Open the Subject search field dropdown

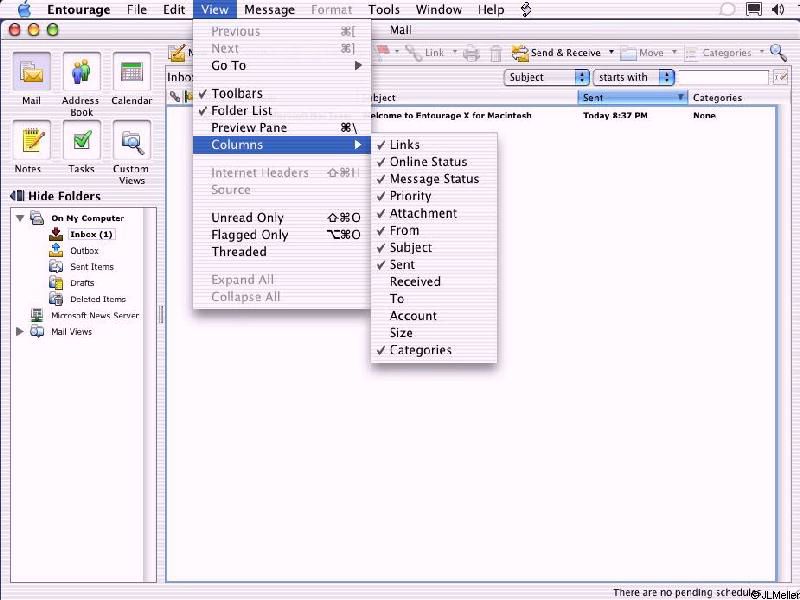[x=546, y=77]
